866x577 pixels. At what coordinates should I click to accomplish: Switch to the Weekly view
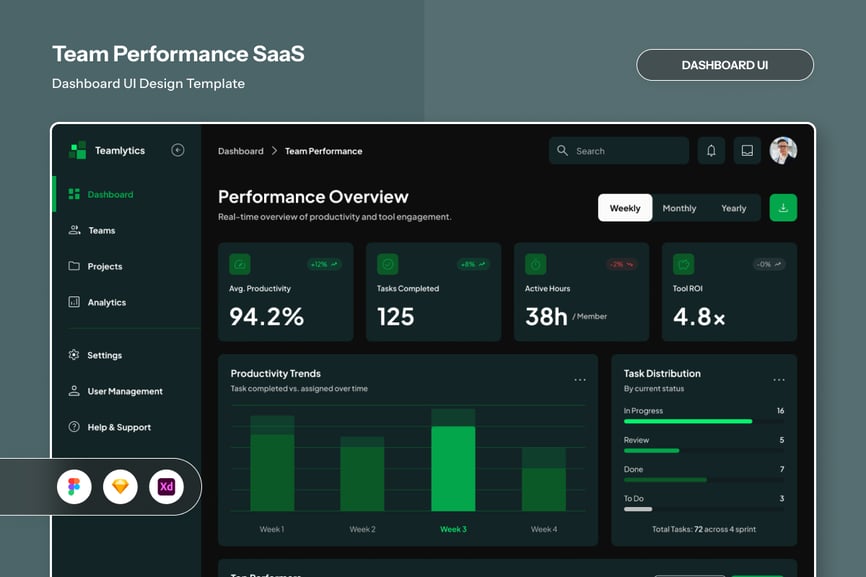pyautogui.click(x=625, y=208)
